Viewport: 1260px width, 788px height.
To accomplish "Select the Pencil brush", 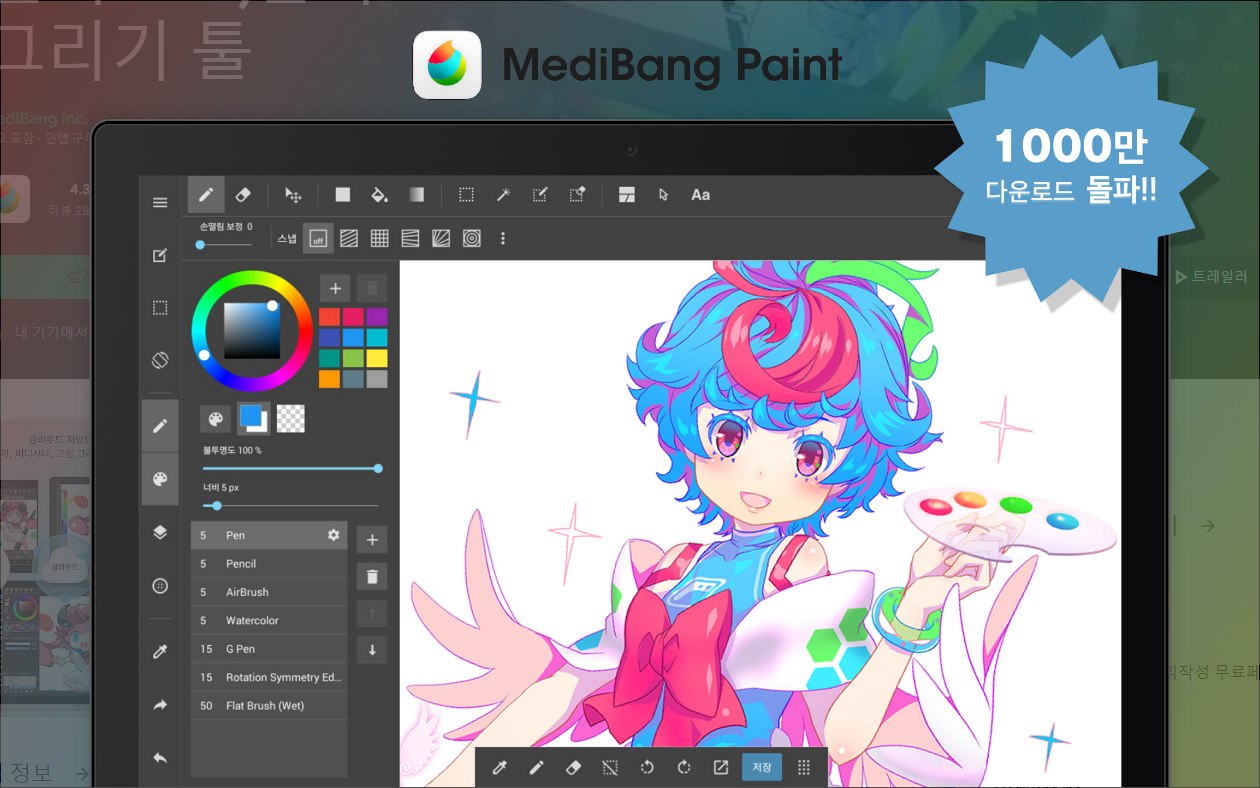I will (x=269, y=564).
